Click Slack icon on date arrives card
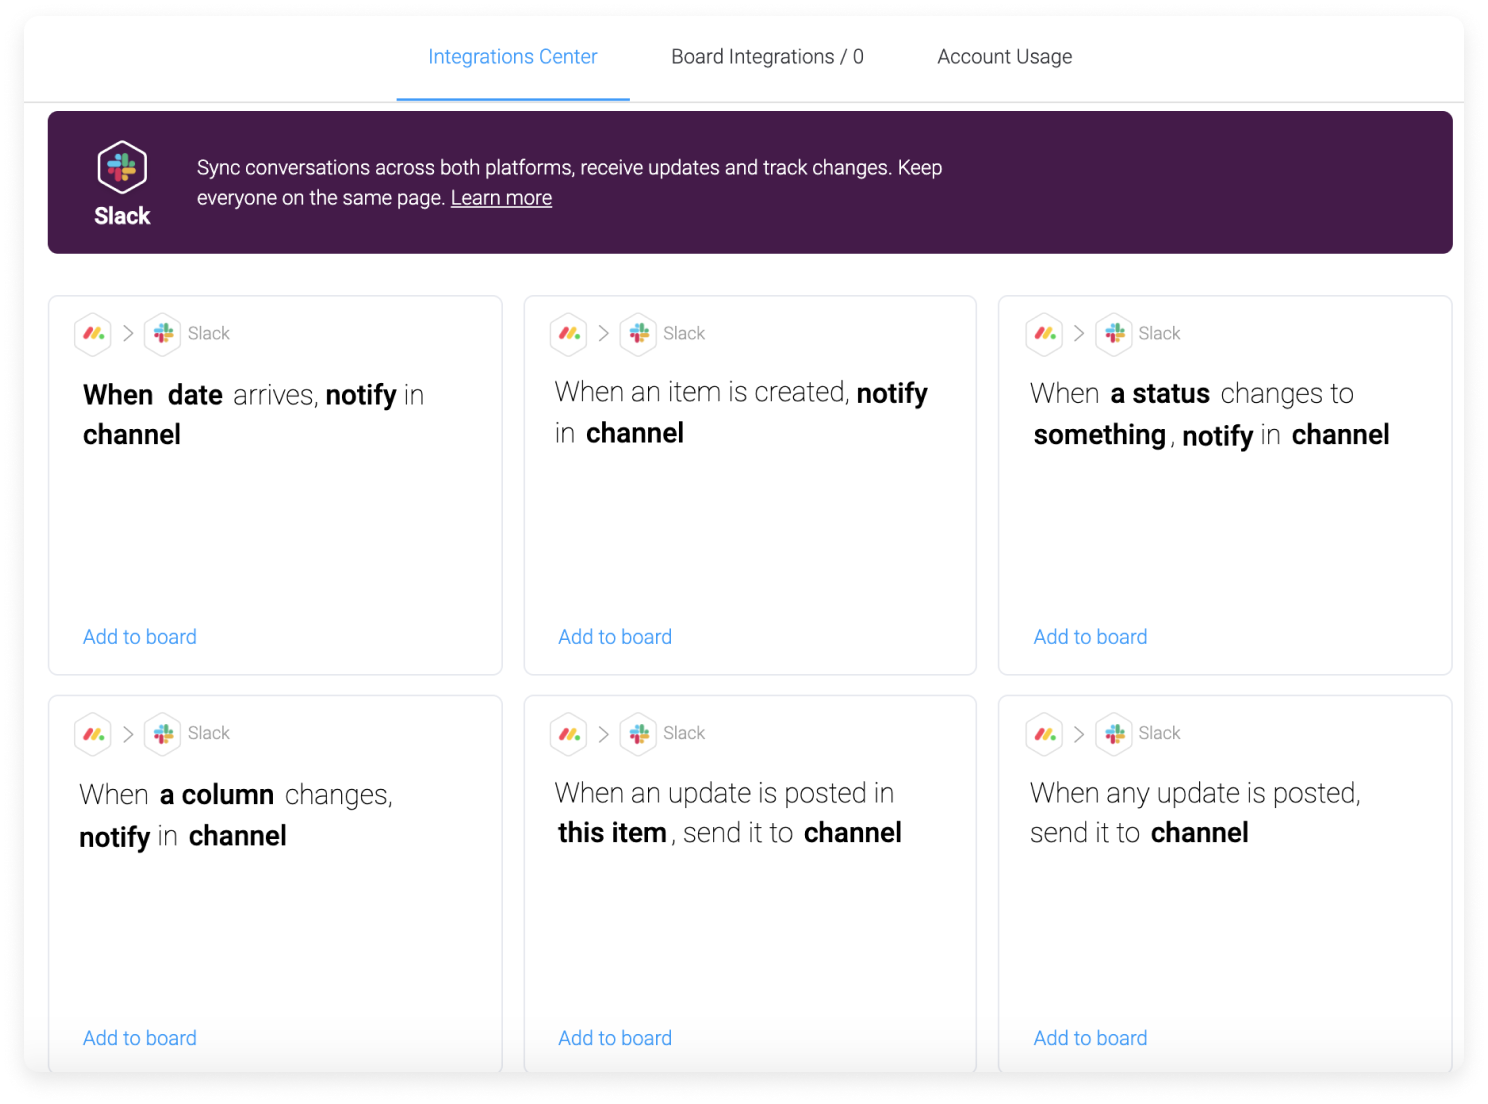1488x1104 pixels. point(163,334)
